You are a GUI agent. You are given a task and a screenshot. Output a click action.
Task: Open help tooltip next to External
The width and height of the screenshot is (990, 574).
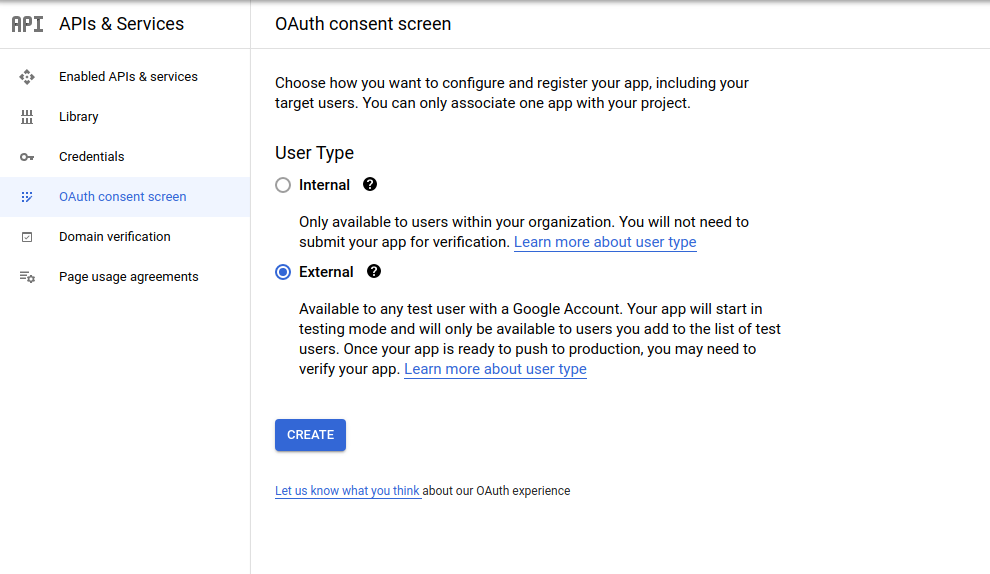coord(374,272)
